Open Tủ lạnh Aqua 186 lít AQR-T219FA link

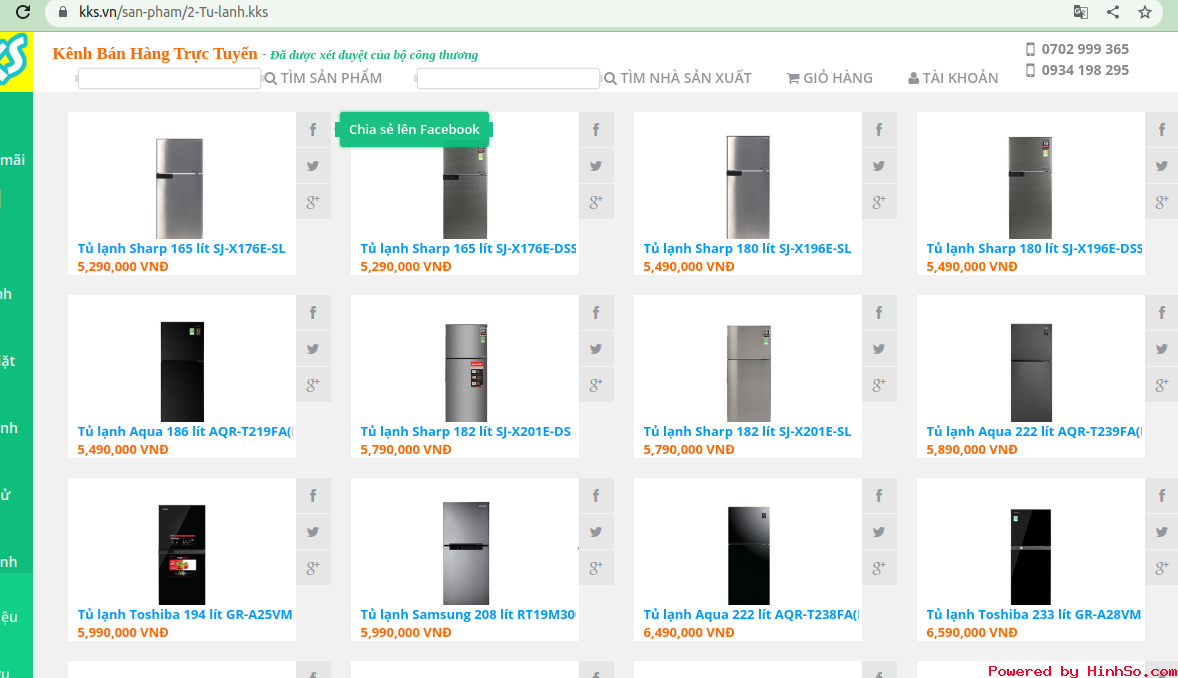coord(185,431)
